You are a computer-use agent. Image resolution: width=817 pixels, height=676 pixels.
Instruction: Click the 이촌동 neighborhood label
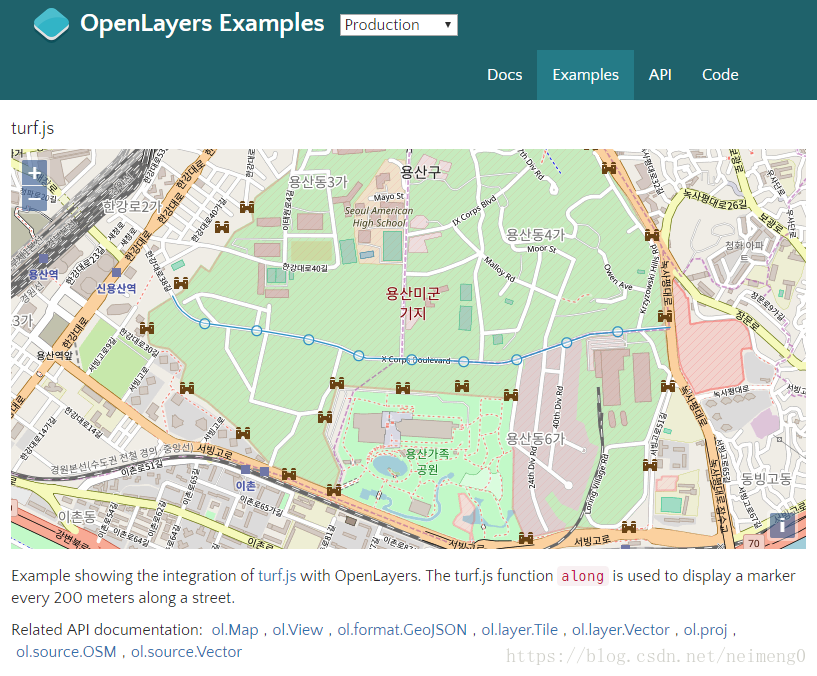76,517
